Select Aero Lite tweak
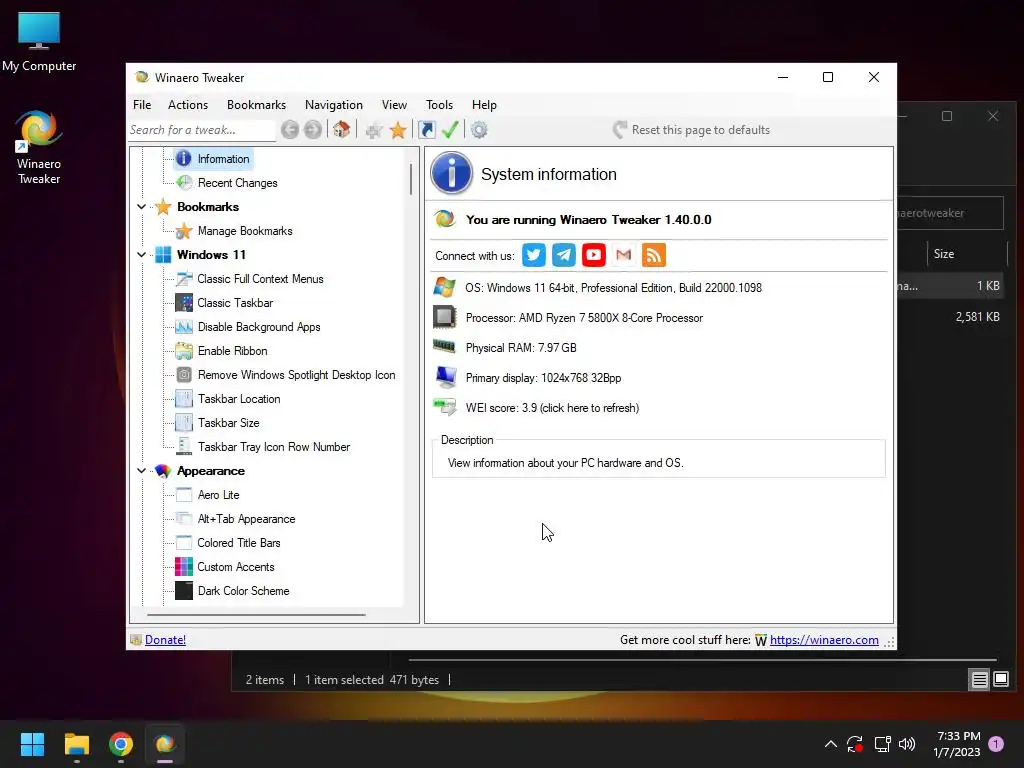This screenshot has height=768, width=1024. (x=218, y=495)
